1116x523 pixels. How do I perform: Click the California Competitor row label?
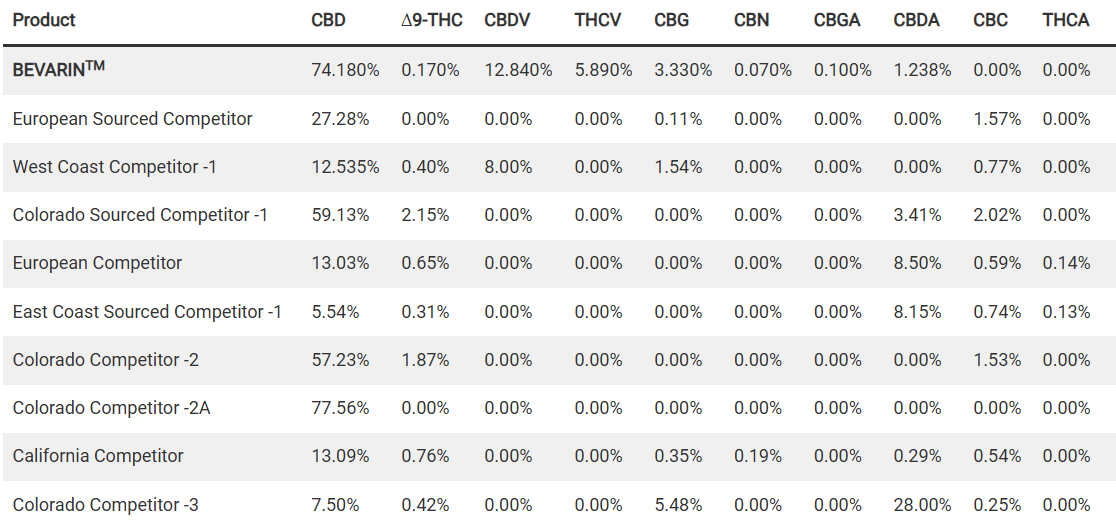pos(98,456)
